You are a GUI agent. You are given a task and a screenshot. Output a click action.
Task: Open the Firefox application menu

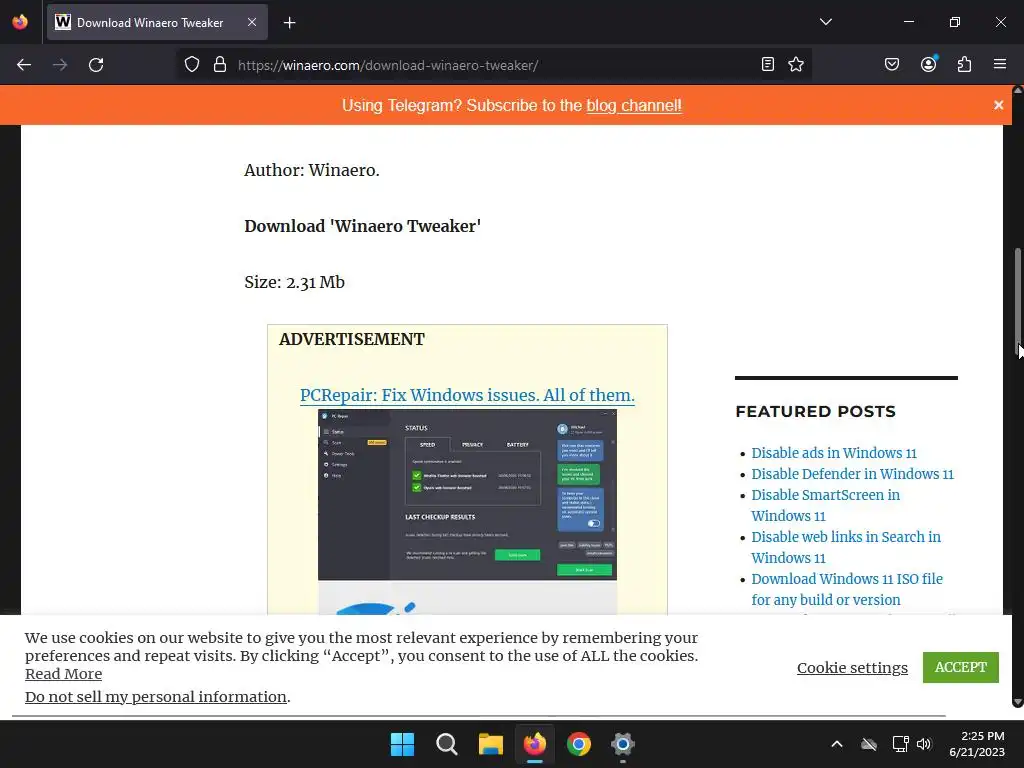[1000, 64]
